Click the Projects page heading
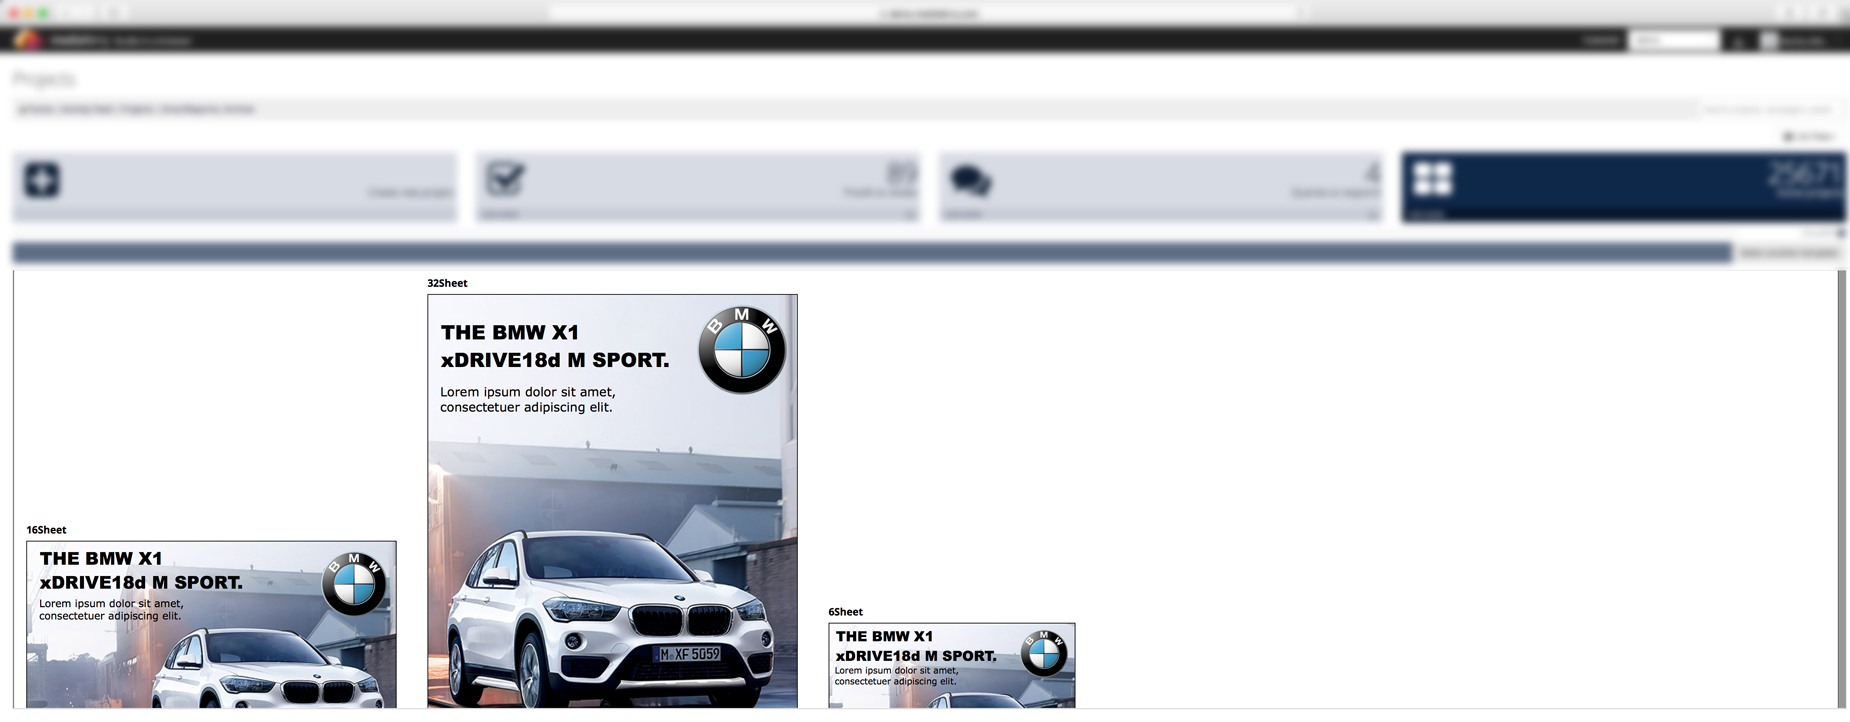This screenshot has width=1850, height=722. coord(44,79)
